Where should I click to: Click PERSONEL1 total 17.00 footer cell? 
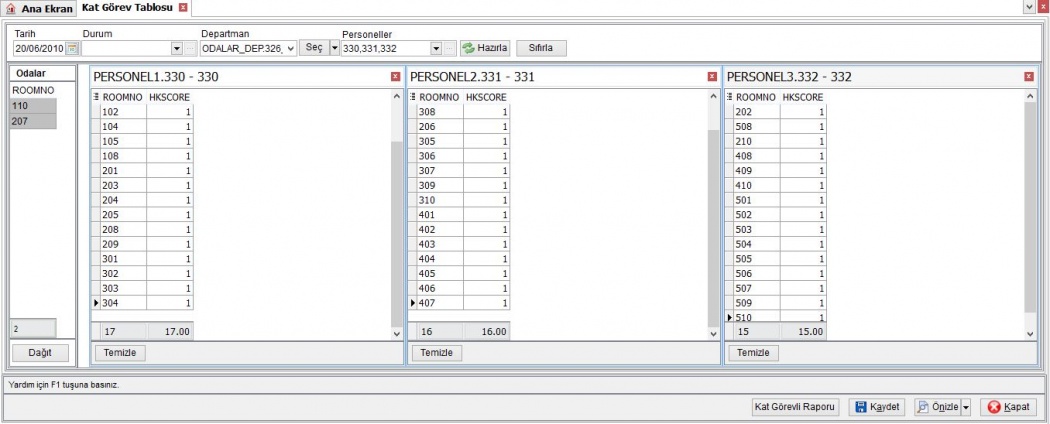pos(170,332)
